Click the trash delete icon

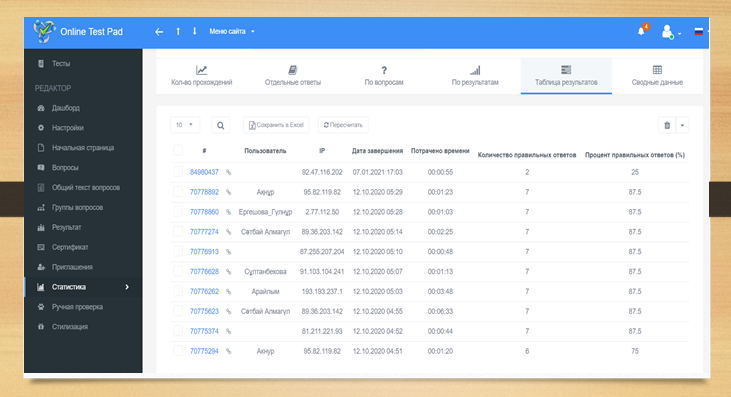coord(667,125)
